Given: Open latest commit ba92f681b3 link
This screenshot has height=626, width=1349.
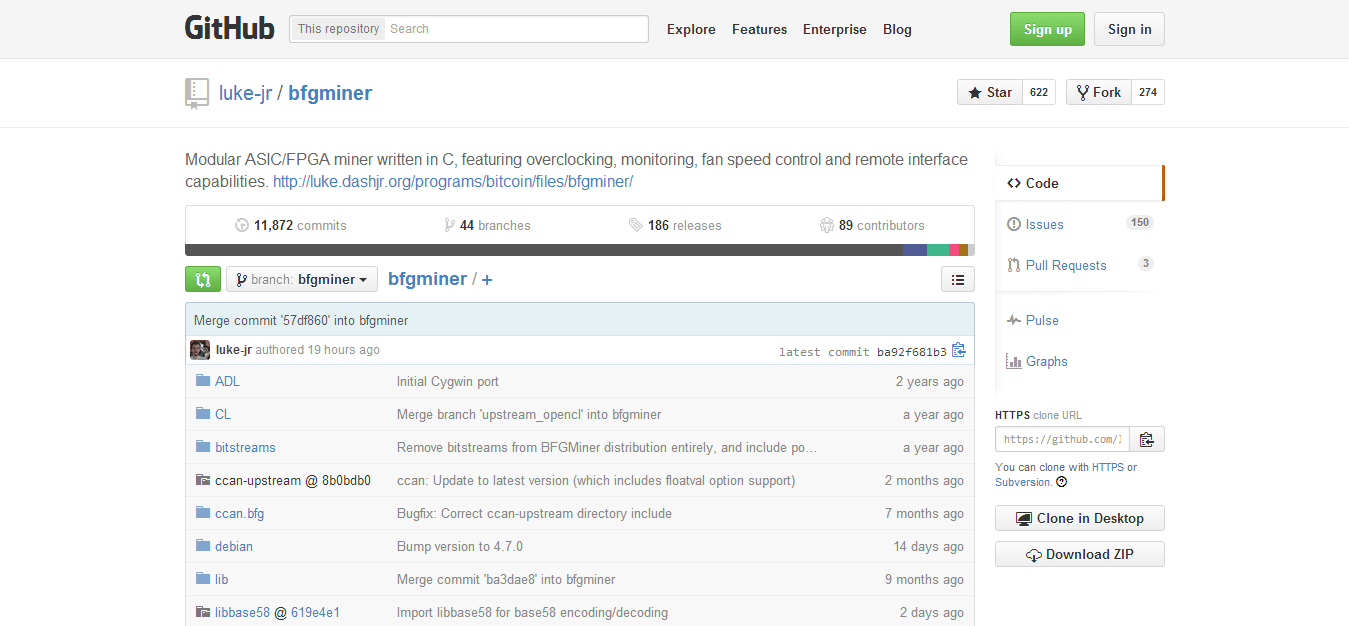Looking at the screenshot, I should point(912,352).
